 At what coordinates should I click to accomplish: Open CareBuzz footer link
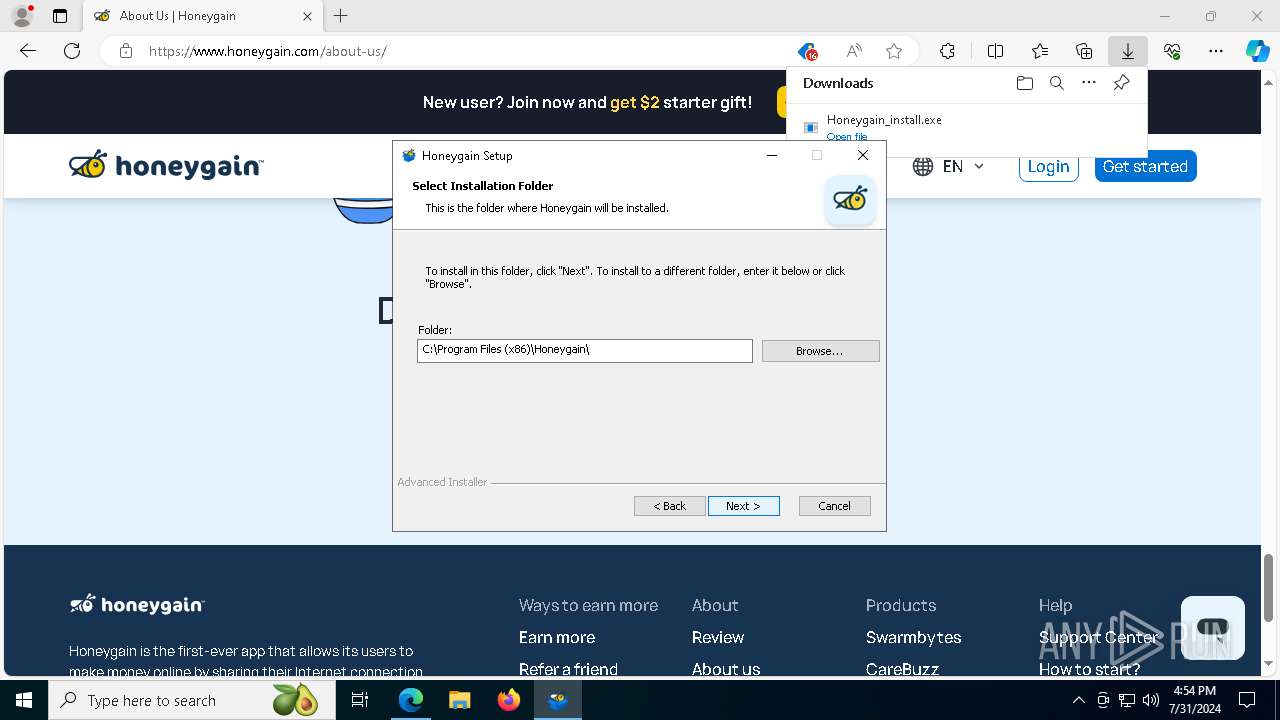902,669
